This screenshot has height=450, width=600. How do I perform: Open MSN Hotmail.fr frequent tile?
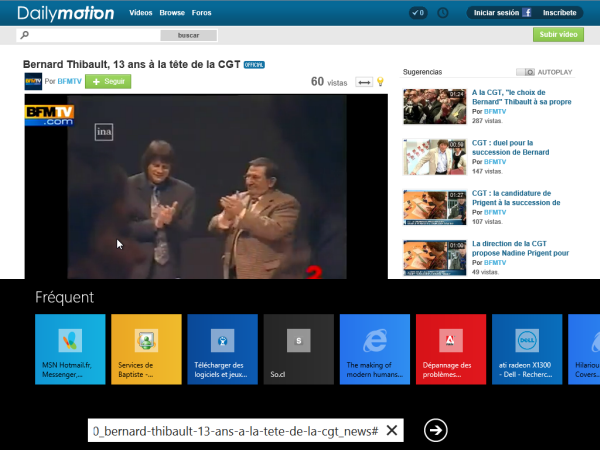coord(70,349)
